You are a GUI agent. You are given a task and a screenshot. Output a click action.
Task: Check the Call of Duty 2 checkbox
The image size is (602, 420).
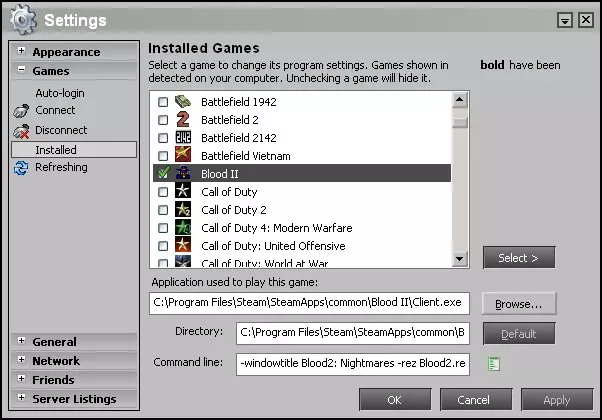click(x=163, y=210)
